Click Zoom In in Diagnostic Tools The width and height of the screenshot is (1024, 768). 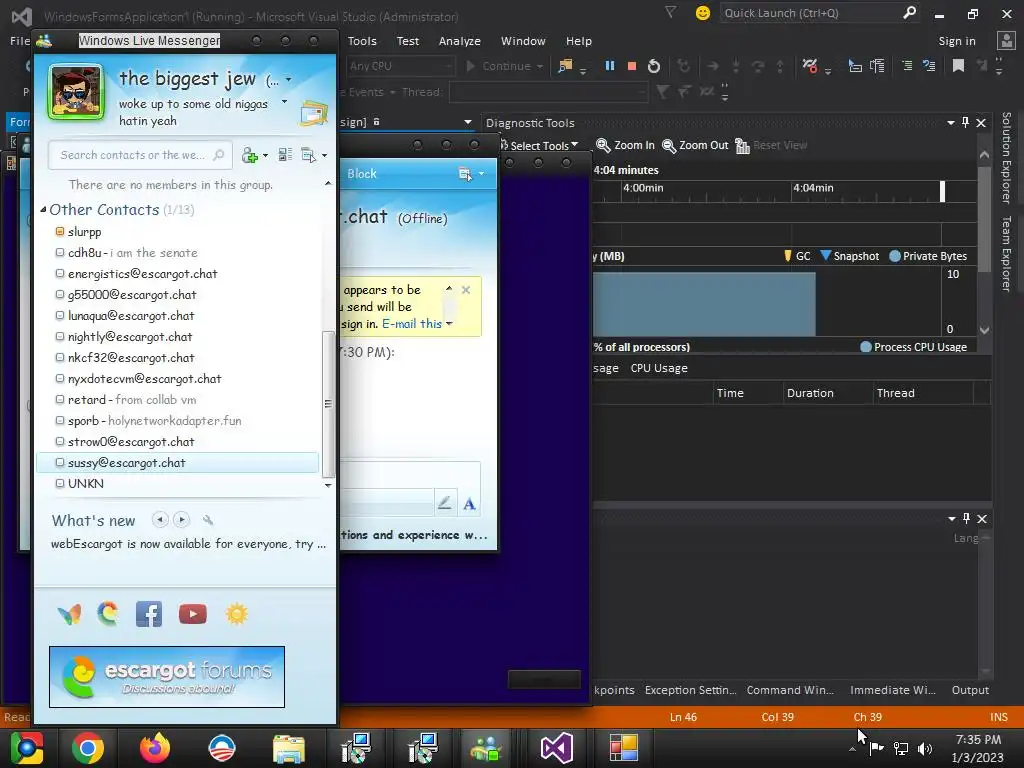click(626, 145)
